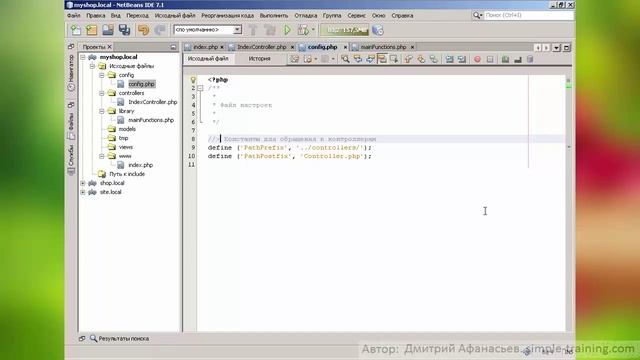Click the Build Project hammer icon
Viewport: 640px width, 360px height.
pos(253,30)
